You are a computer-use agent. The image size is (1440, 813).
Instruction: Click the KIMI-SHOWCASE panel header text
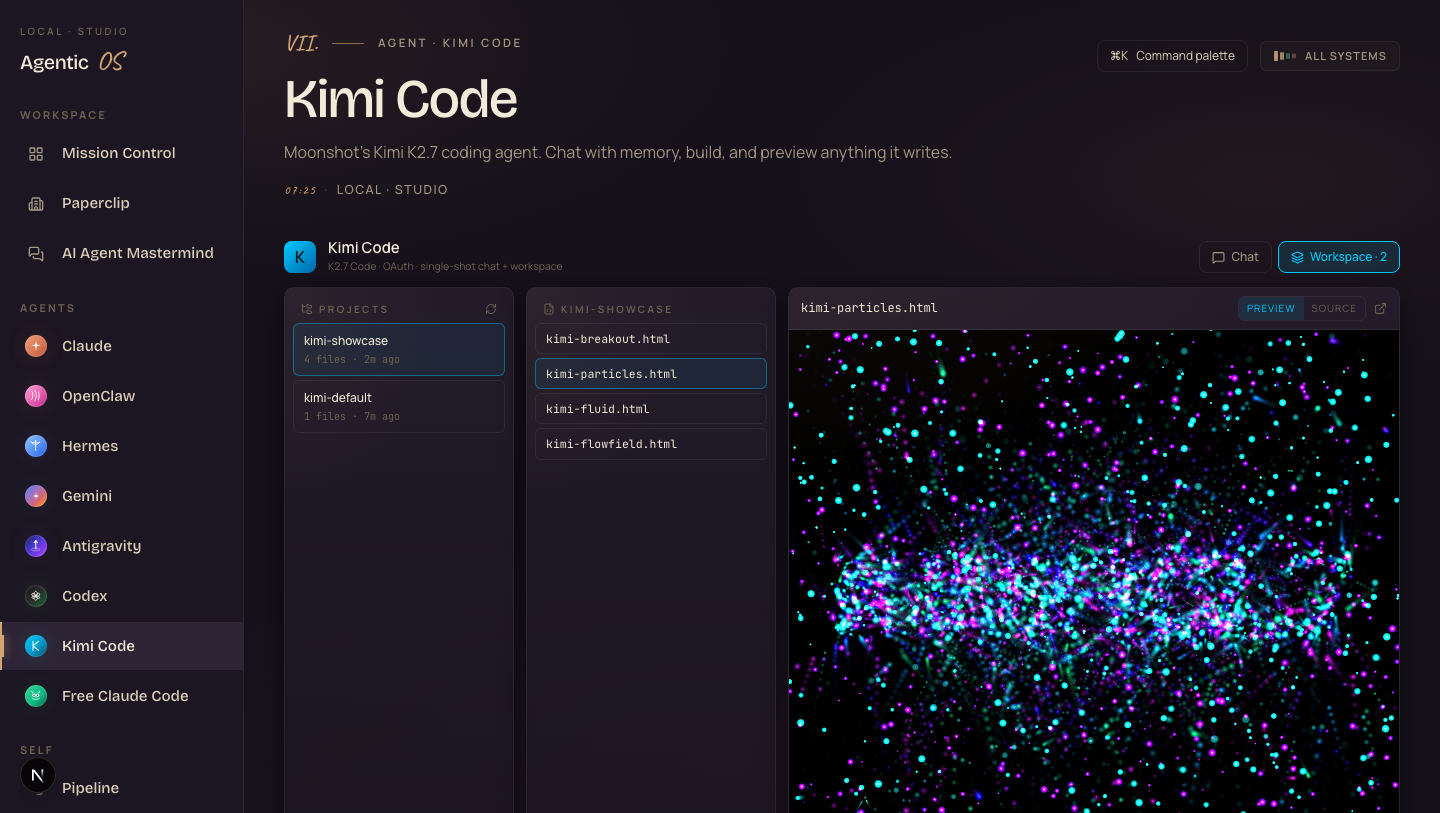(x=616, y=309)
